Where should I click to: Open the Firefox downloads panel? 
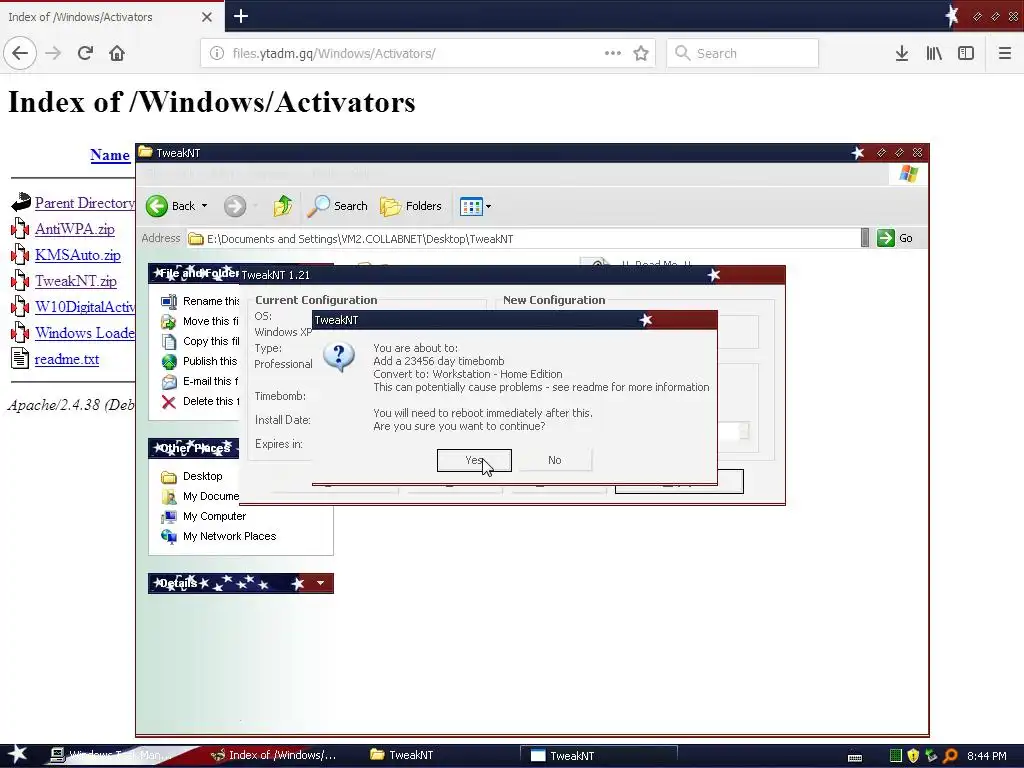902,54
